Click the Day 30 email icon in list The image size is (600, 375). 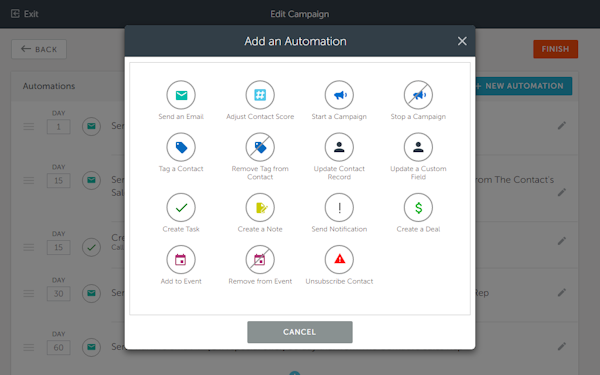coord(91,293)
